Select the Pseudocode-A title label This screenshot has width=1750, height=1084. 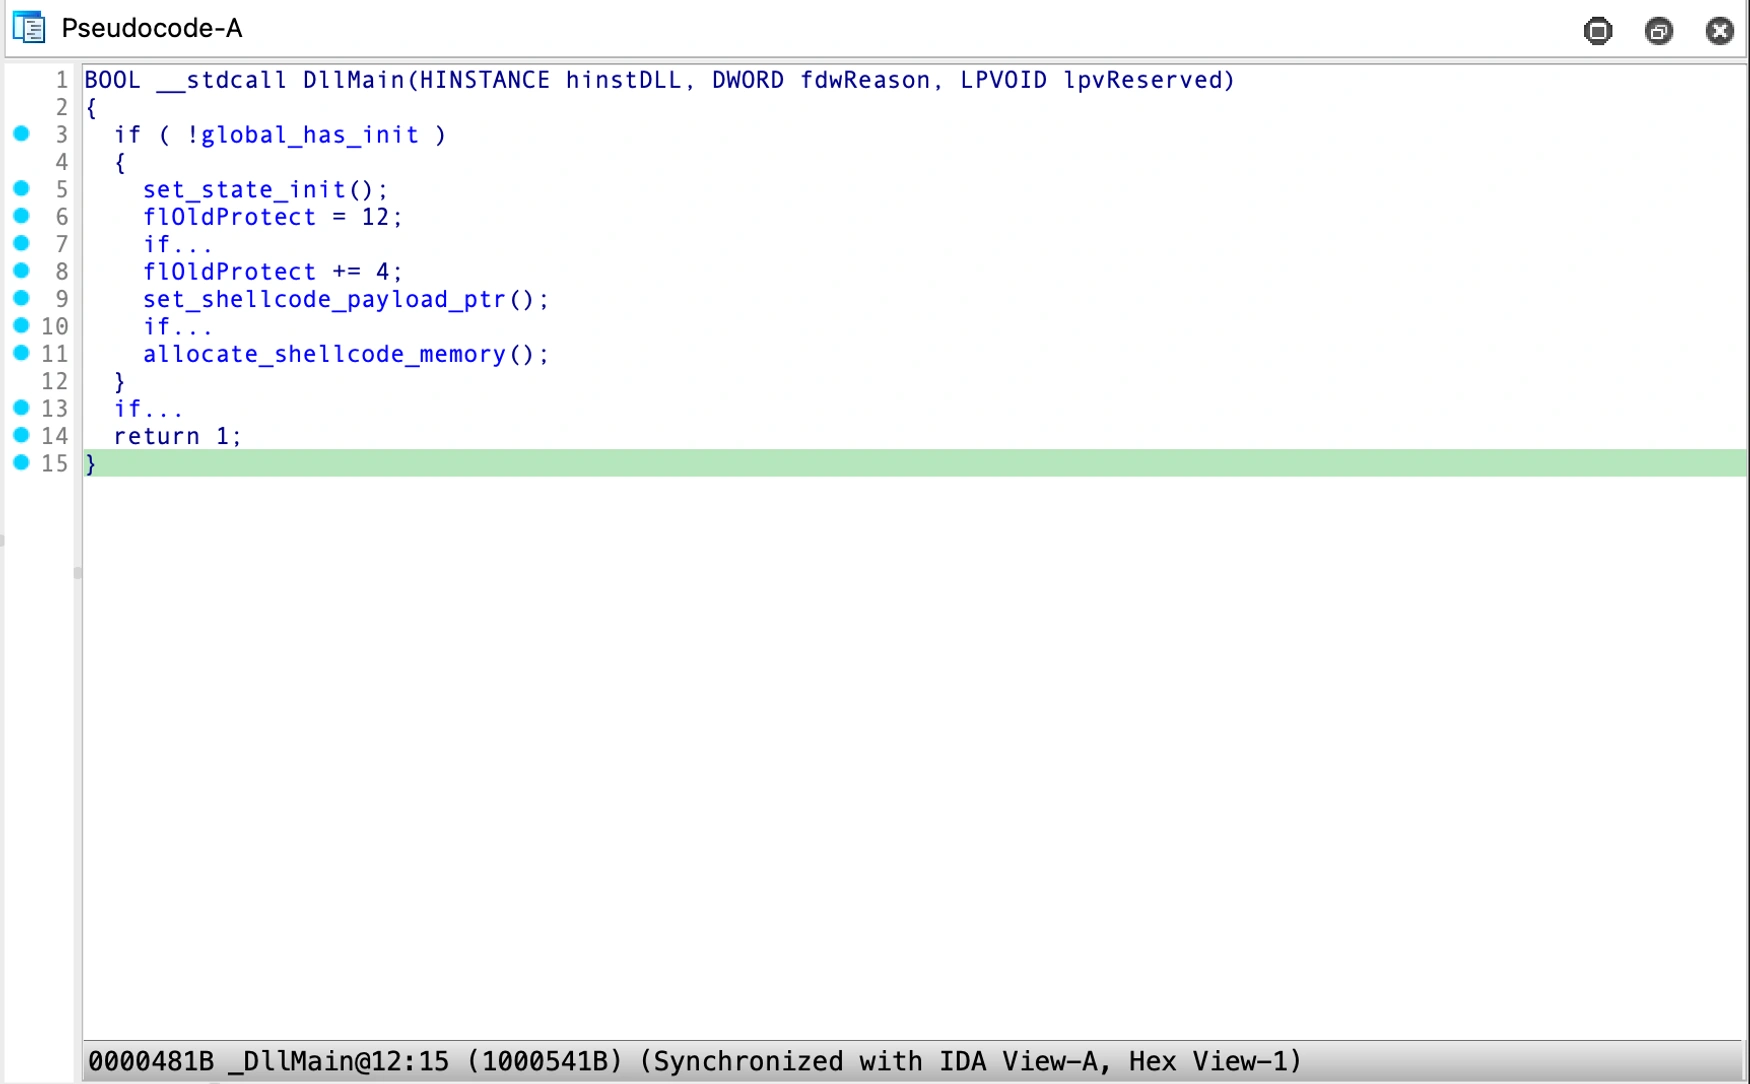(150, 28)
